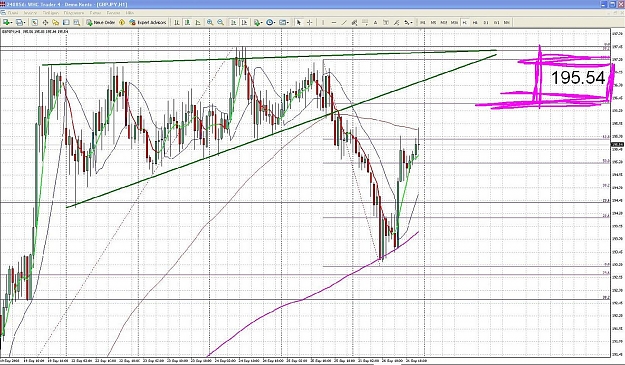
Task: Click the Profiles toolbar icon
Action: point(19,22)
